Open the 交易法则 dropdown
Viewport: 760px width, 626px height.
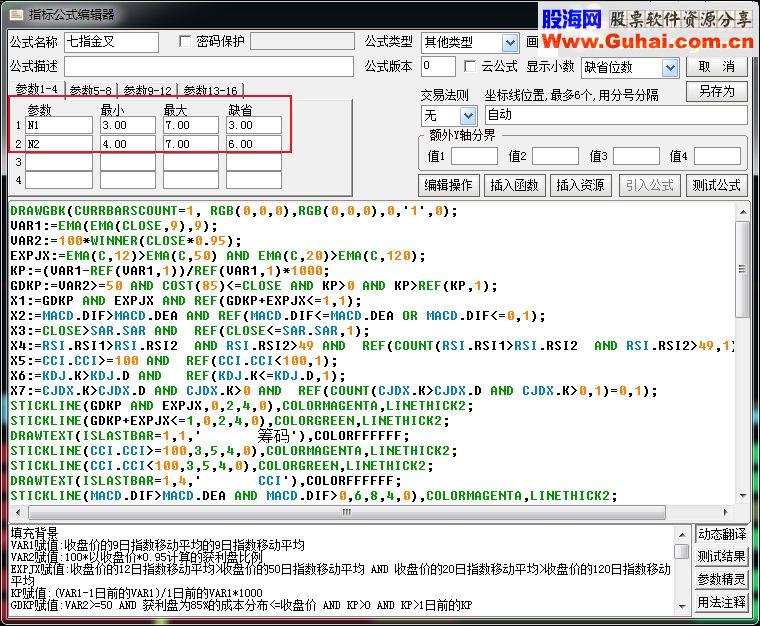[x=468, y=115]
